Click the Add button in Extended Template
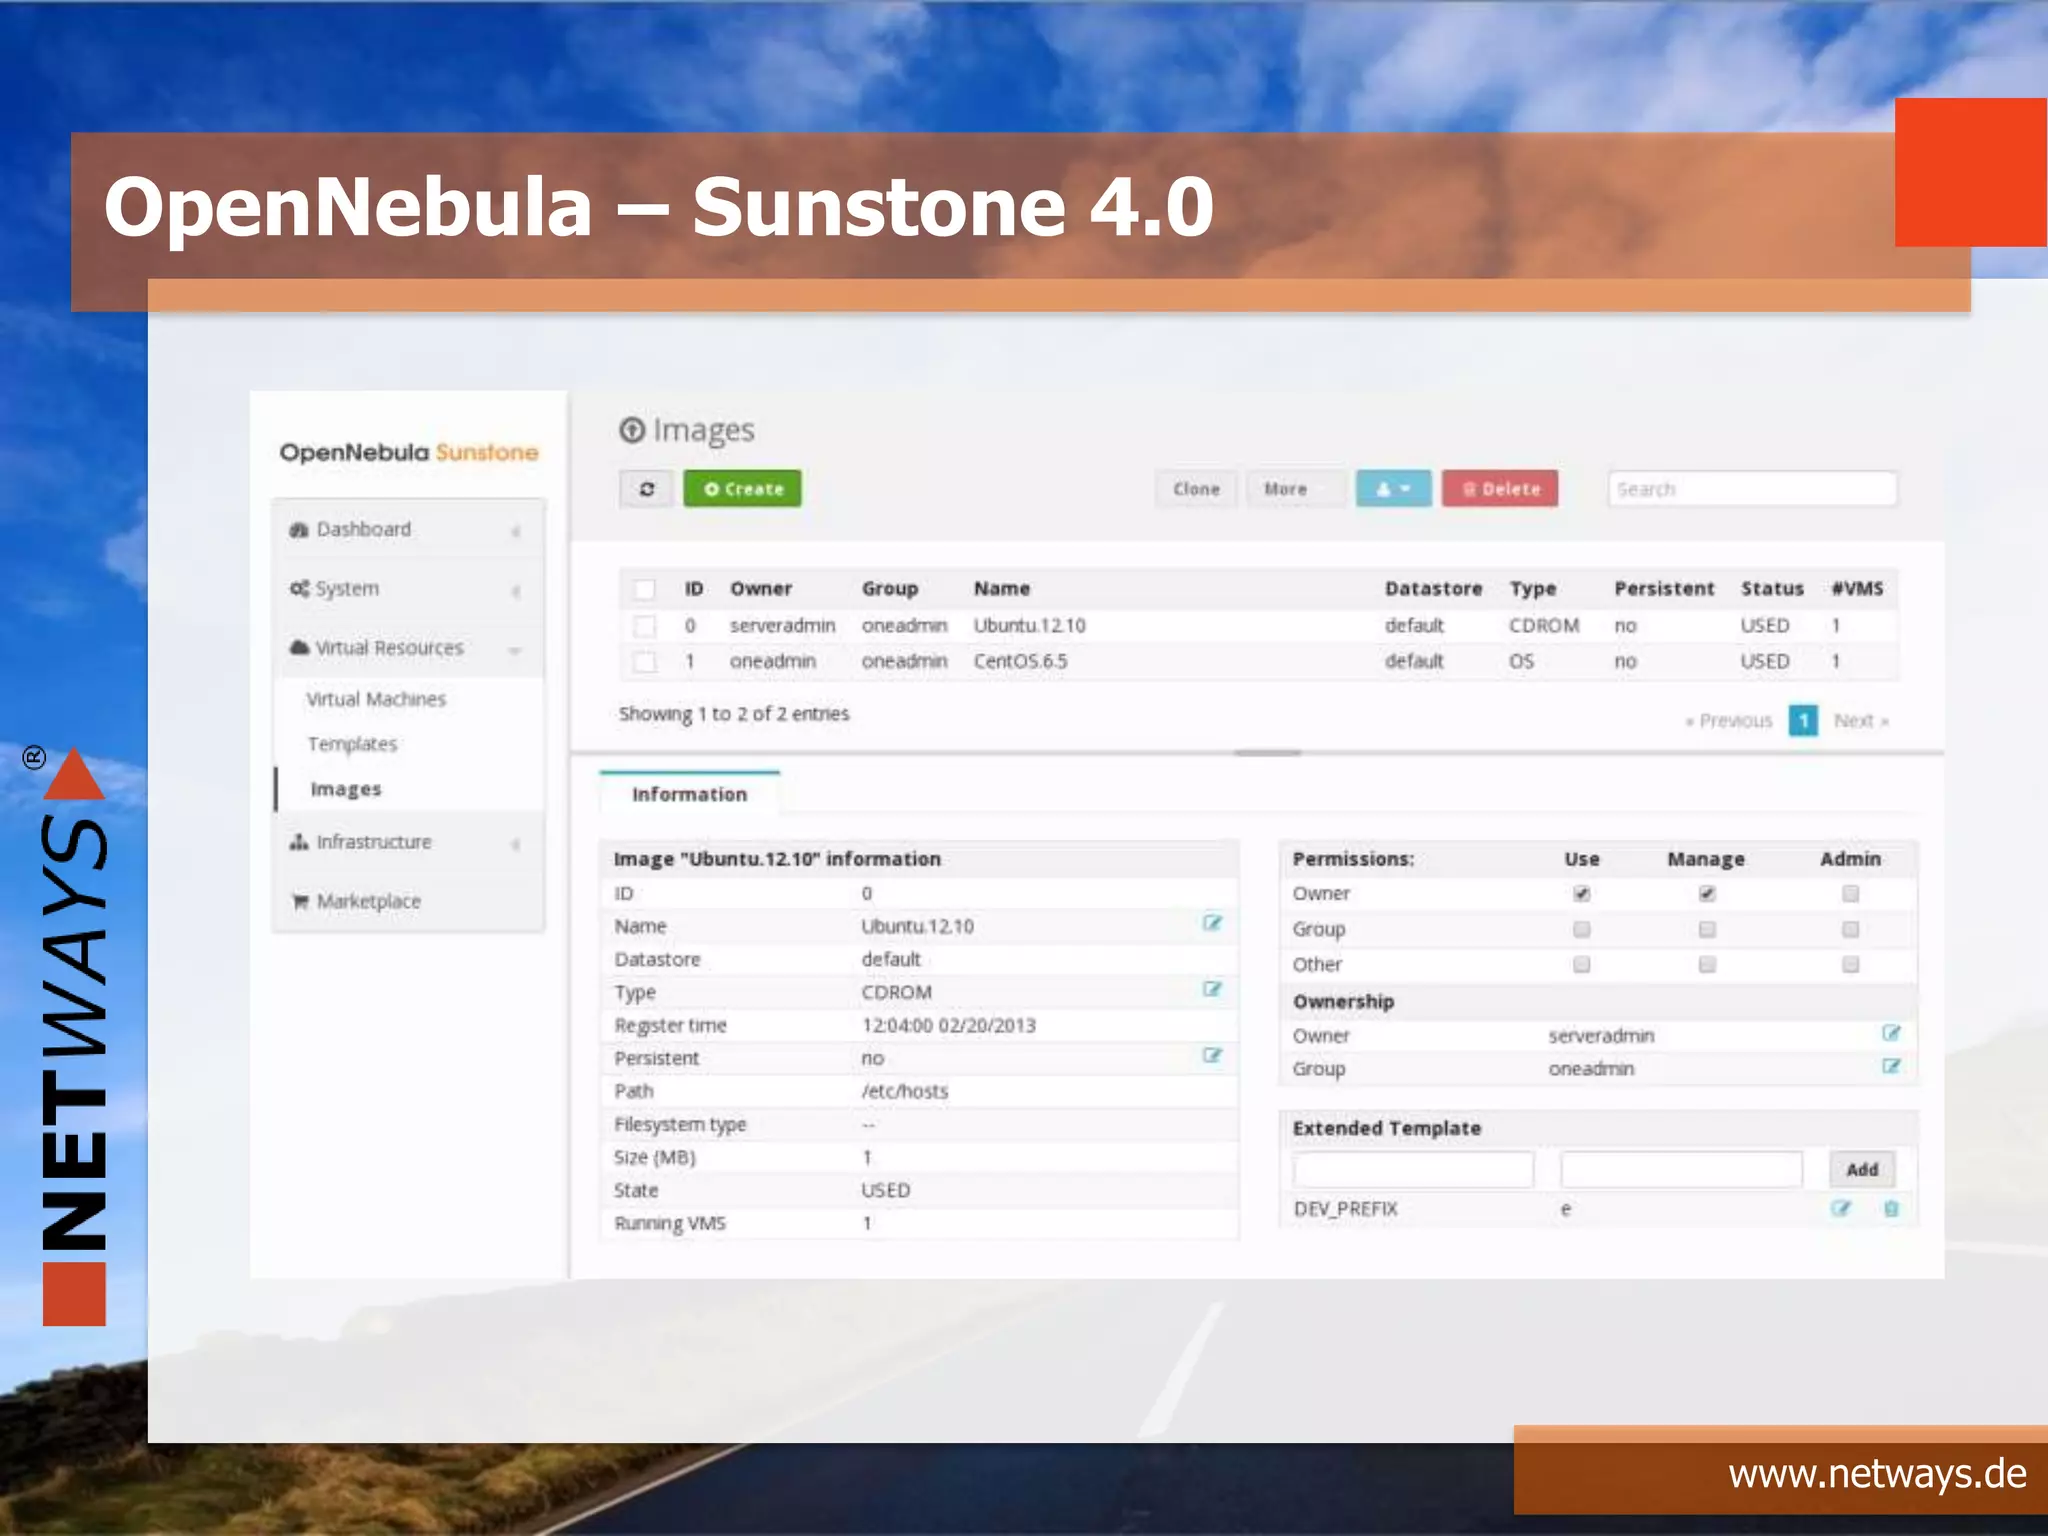The width and height of the screenshot is (2048, 1536). click(1862, 1169)
